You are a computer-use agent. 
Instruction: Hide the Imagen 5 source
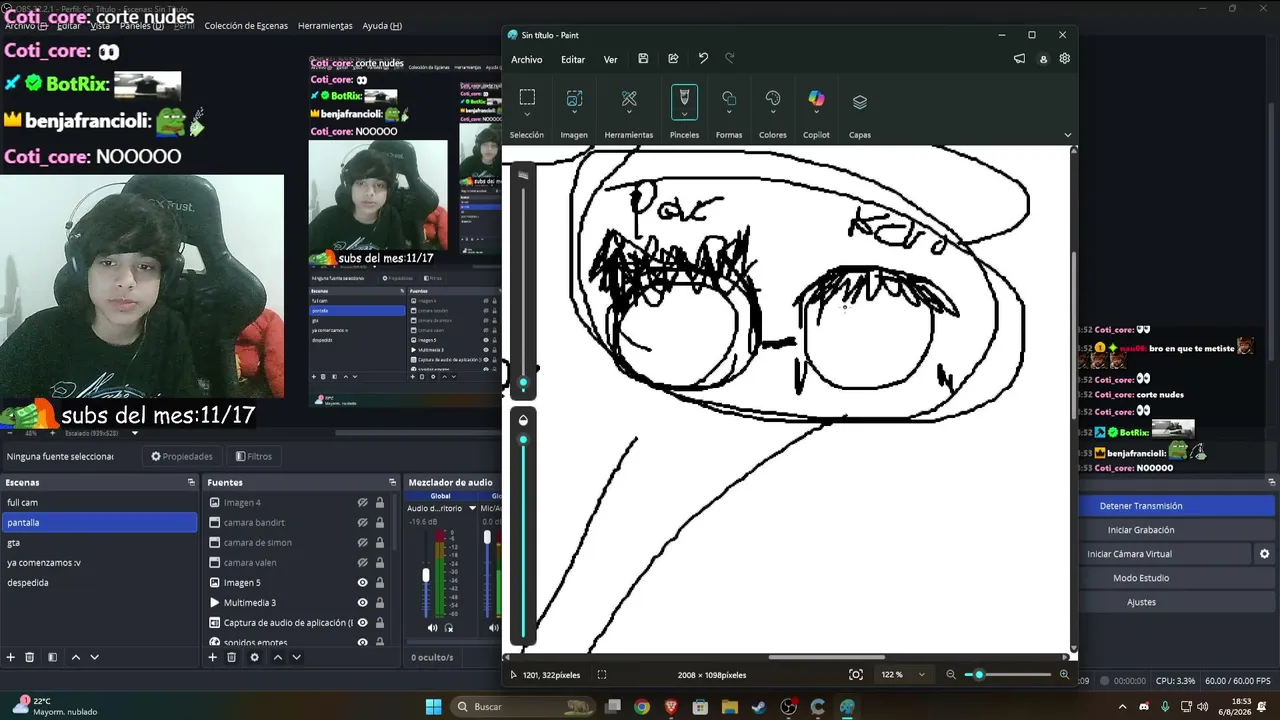pos(362,583)
